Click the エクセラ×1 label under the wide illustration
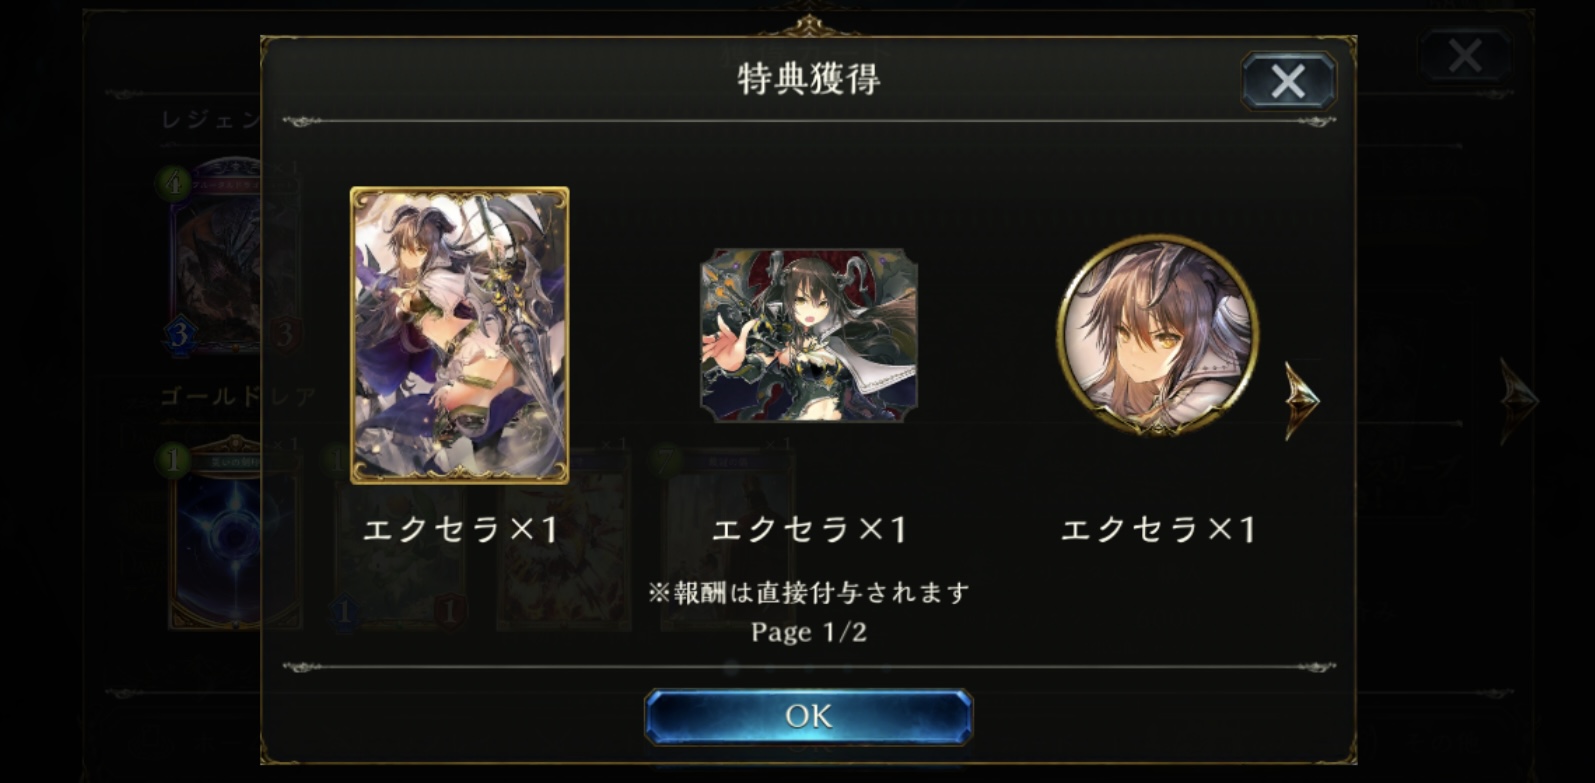The image size is (1595, 783). [808, 529]
